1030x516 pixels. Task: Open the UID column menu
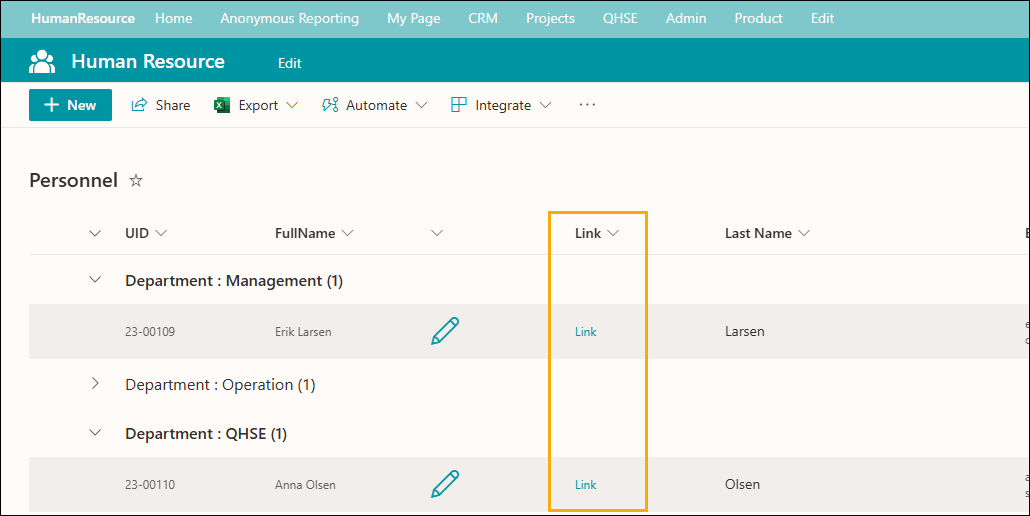[x=161, y=233]
